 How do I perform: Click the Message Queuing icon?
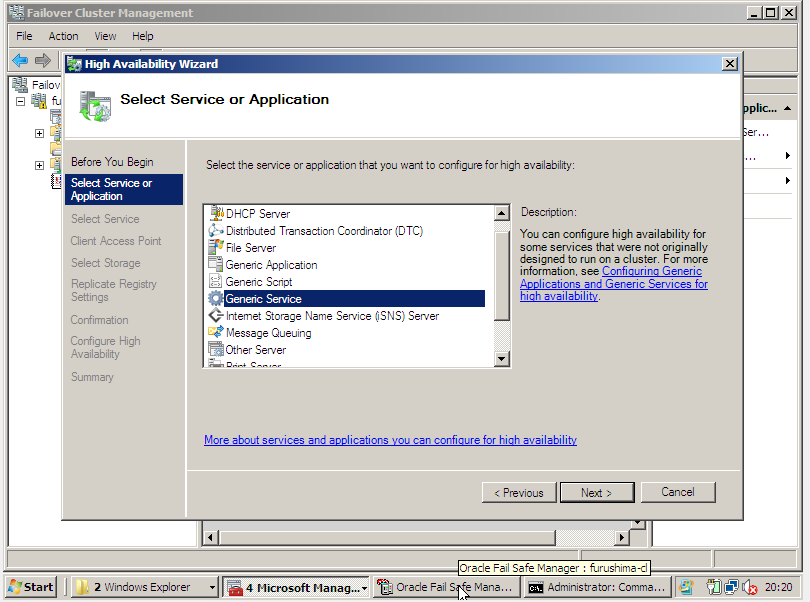coord(216,333)
